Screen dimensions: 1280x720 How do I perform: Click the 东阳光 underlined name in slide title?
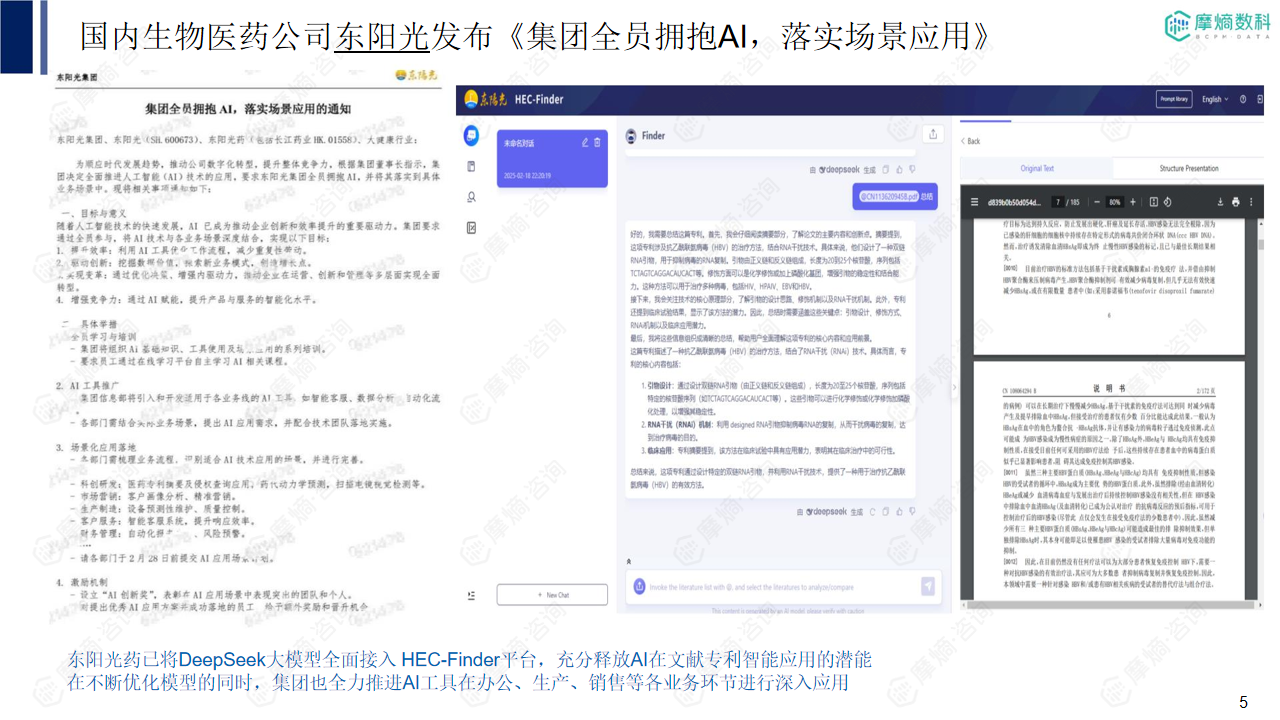[380, 36]
